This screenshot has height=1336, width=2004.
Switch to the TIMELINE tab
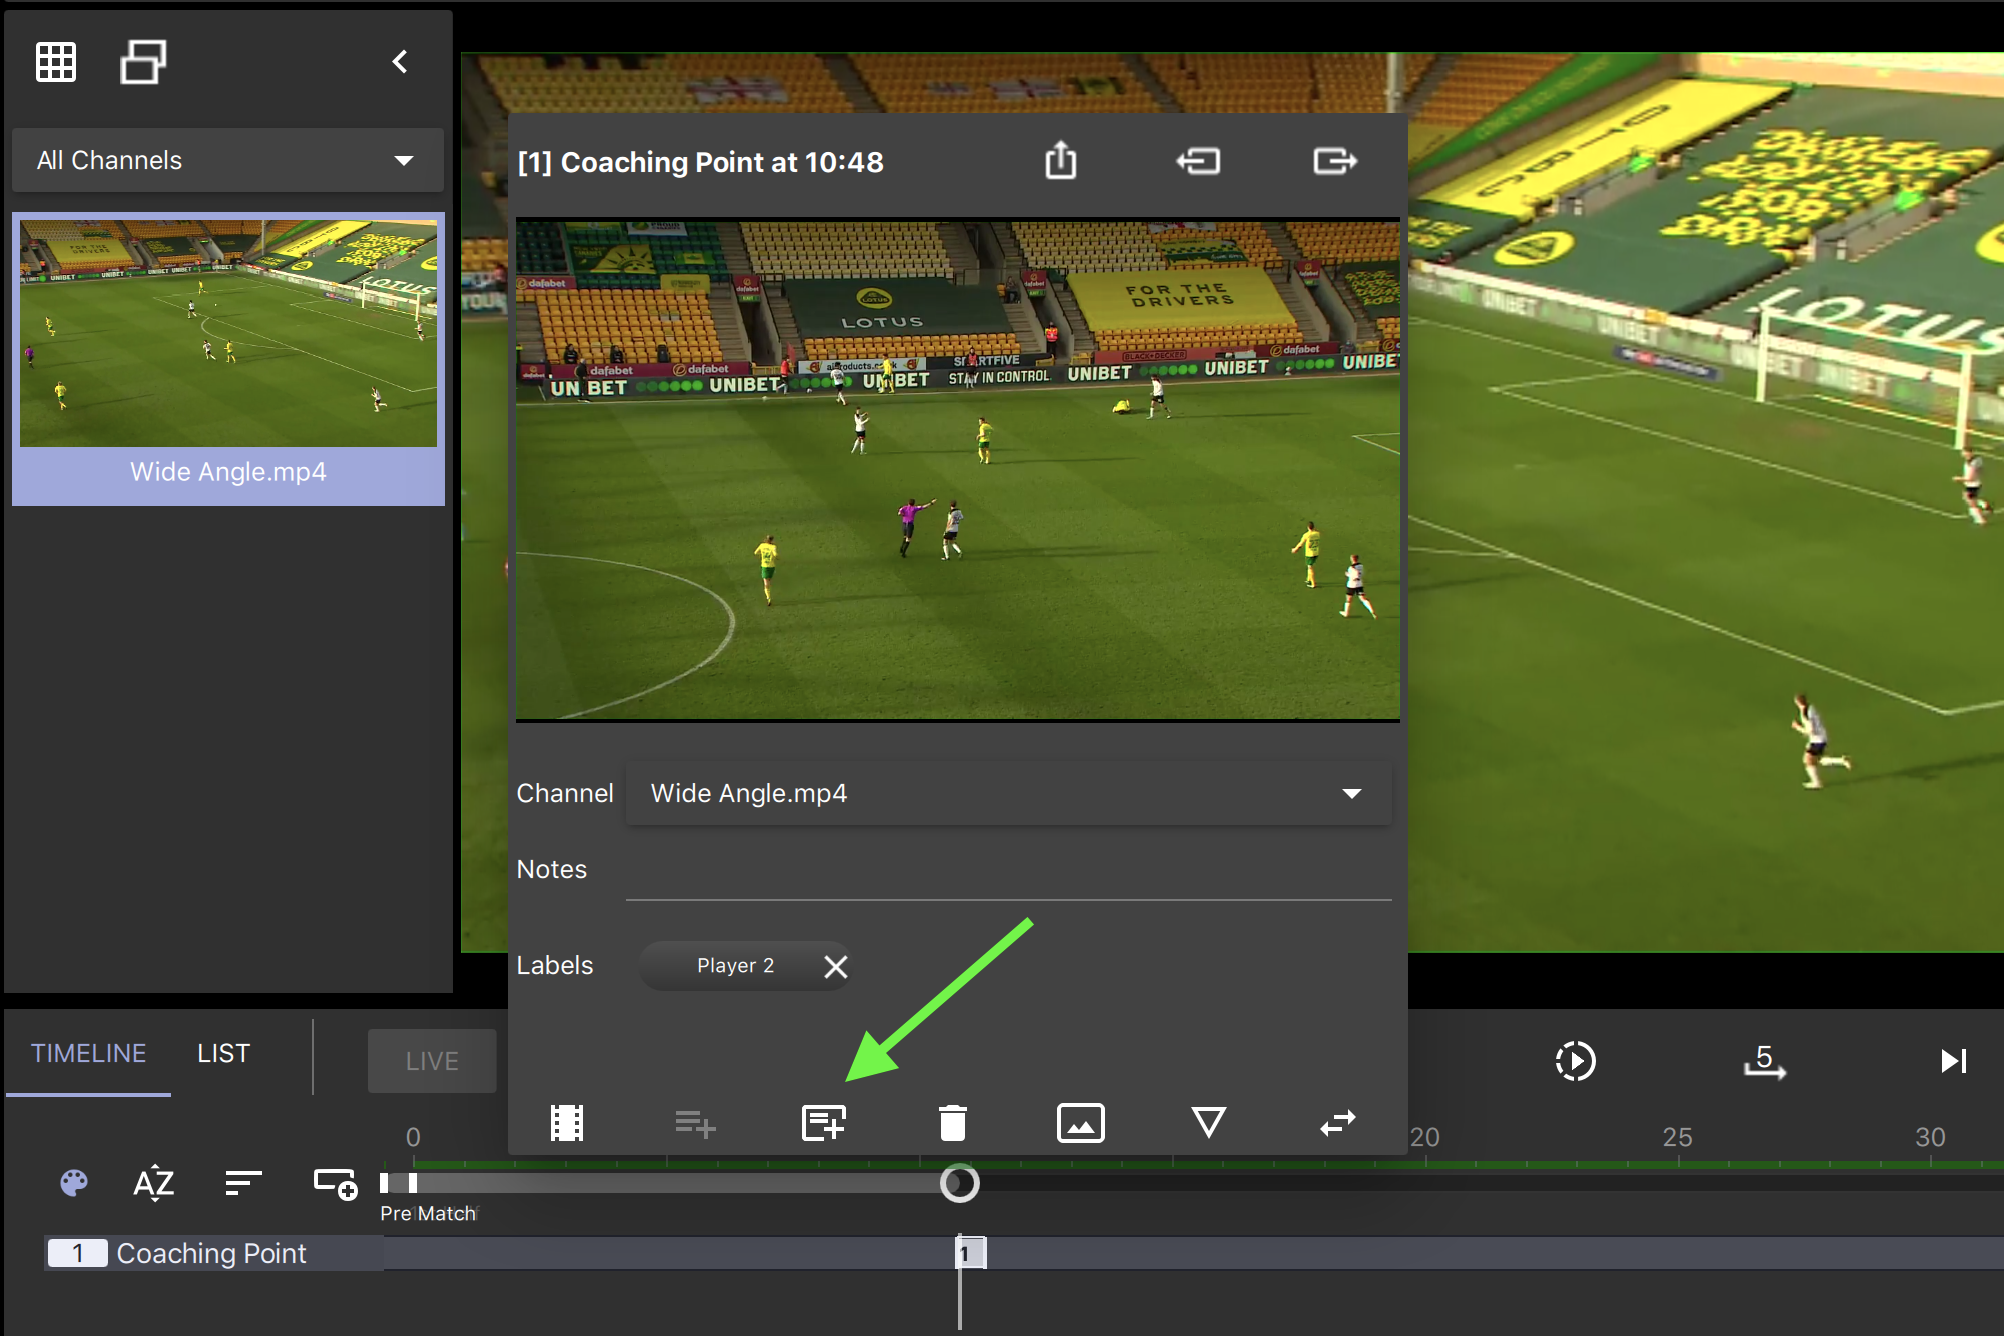pos(88,1054)
